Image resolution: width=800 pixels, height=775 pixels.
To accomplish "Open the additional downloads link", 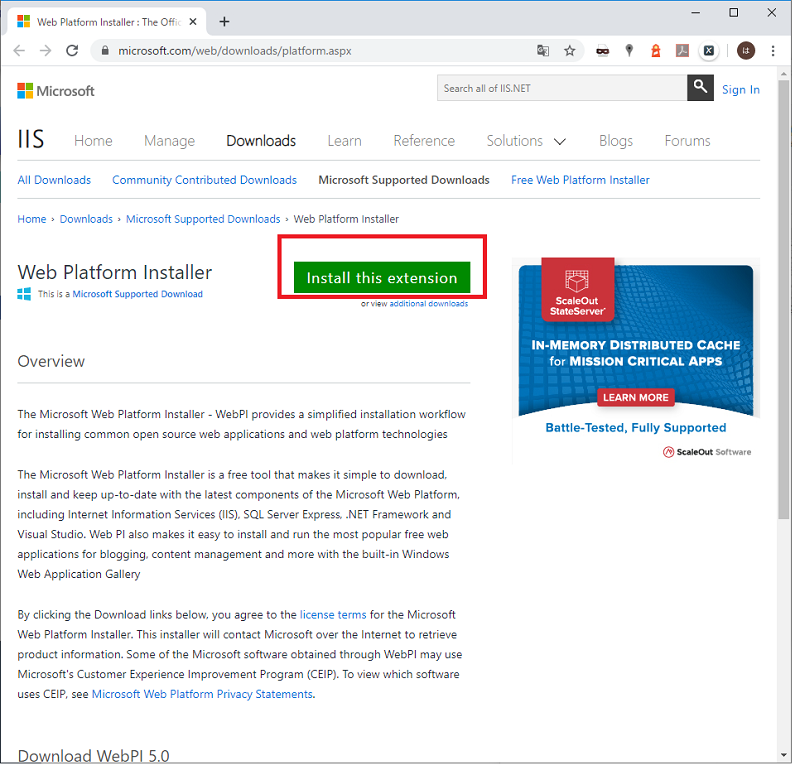I will pos(429,304).
